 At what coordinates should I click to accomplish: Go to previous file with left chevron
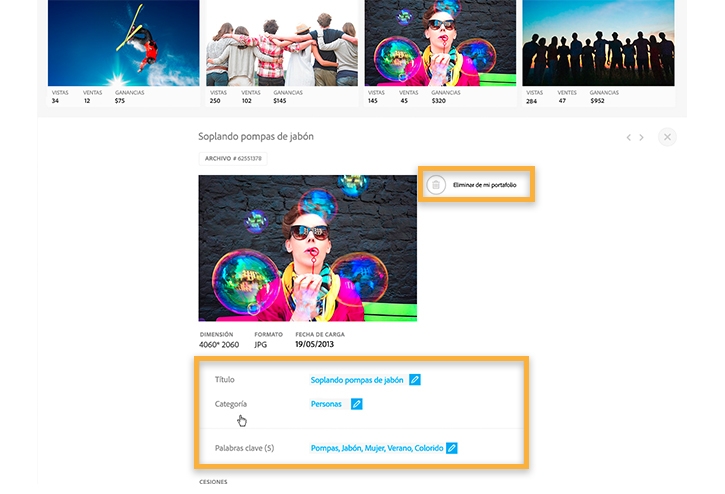pyautogui.click(x=628, y=137)
